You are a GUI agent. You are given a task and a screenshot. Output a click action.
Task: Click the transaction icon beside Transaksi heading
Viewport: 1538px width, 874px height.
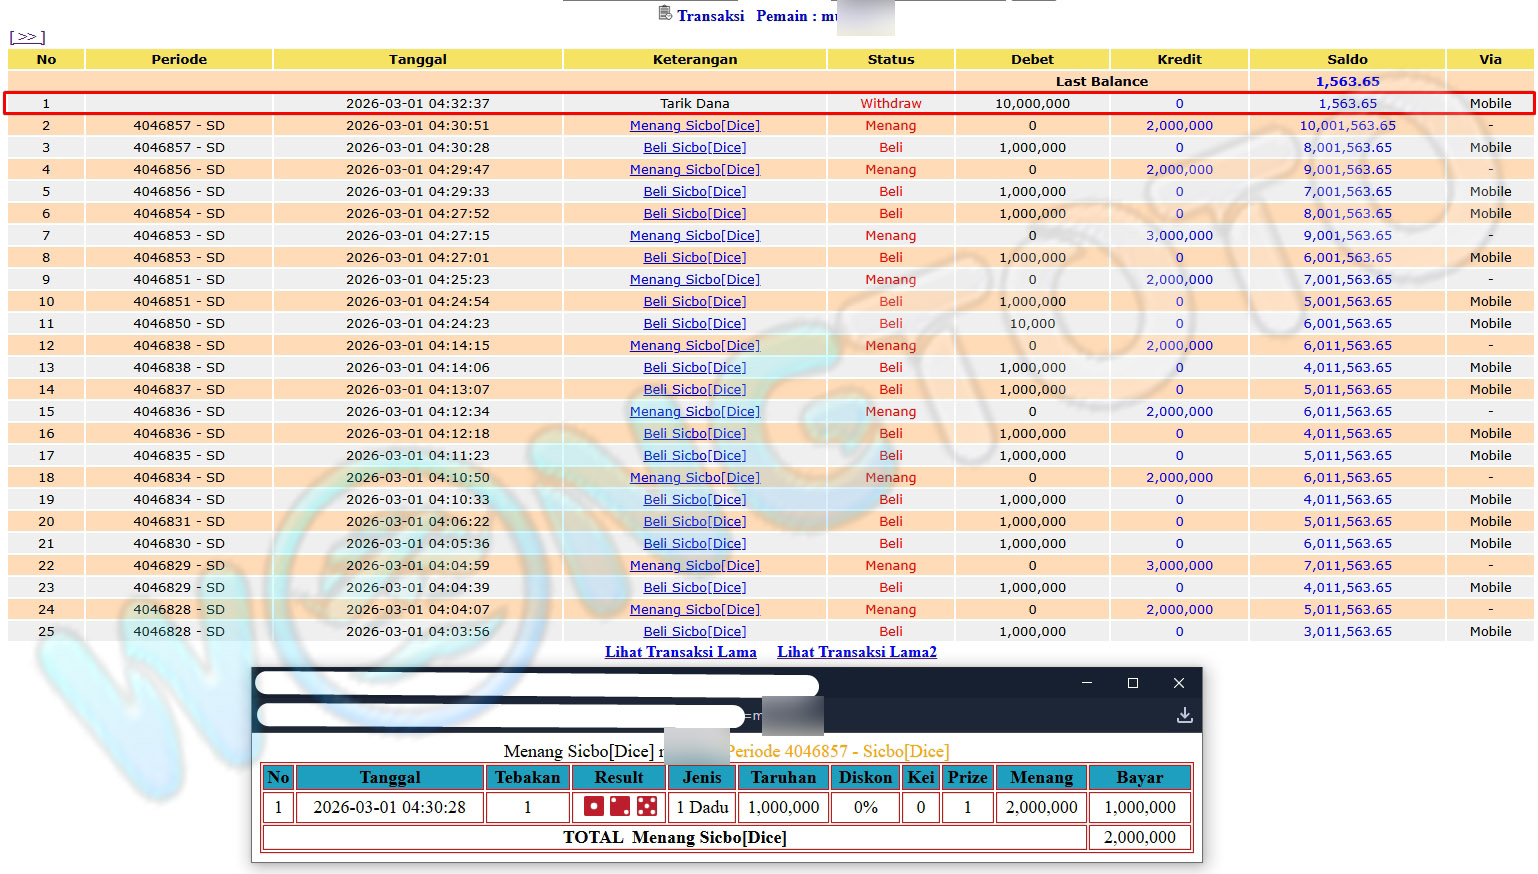665,13
